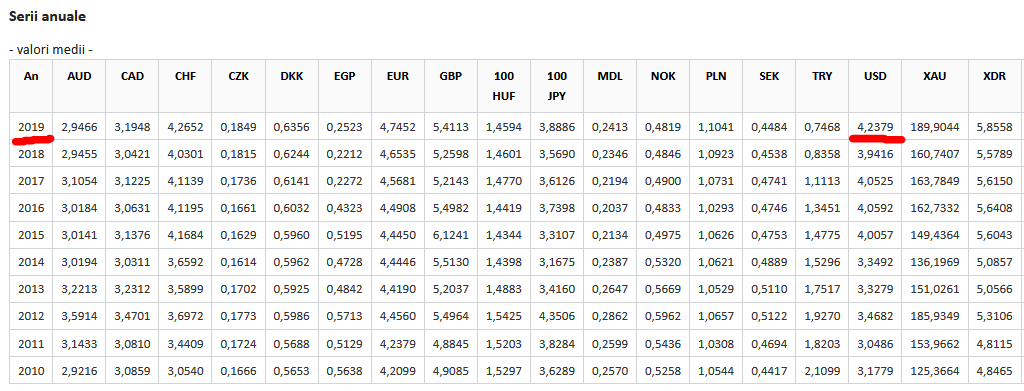Select the 2015 year cell

point(31,235)
